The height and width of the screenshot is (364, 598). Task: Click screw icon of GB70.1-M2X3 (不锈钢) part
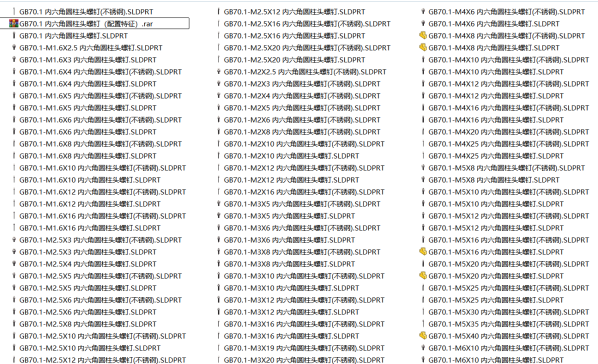pyautogui.click(x=219, y=84)
